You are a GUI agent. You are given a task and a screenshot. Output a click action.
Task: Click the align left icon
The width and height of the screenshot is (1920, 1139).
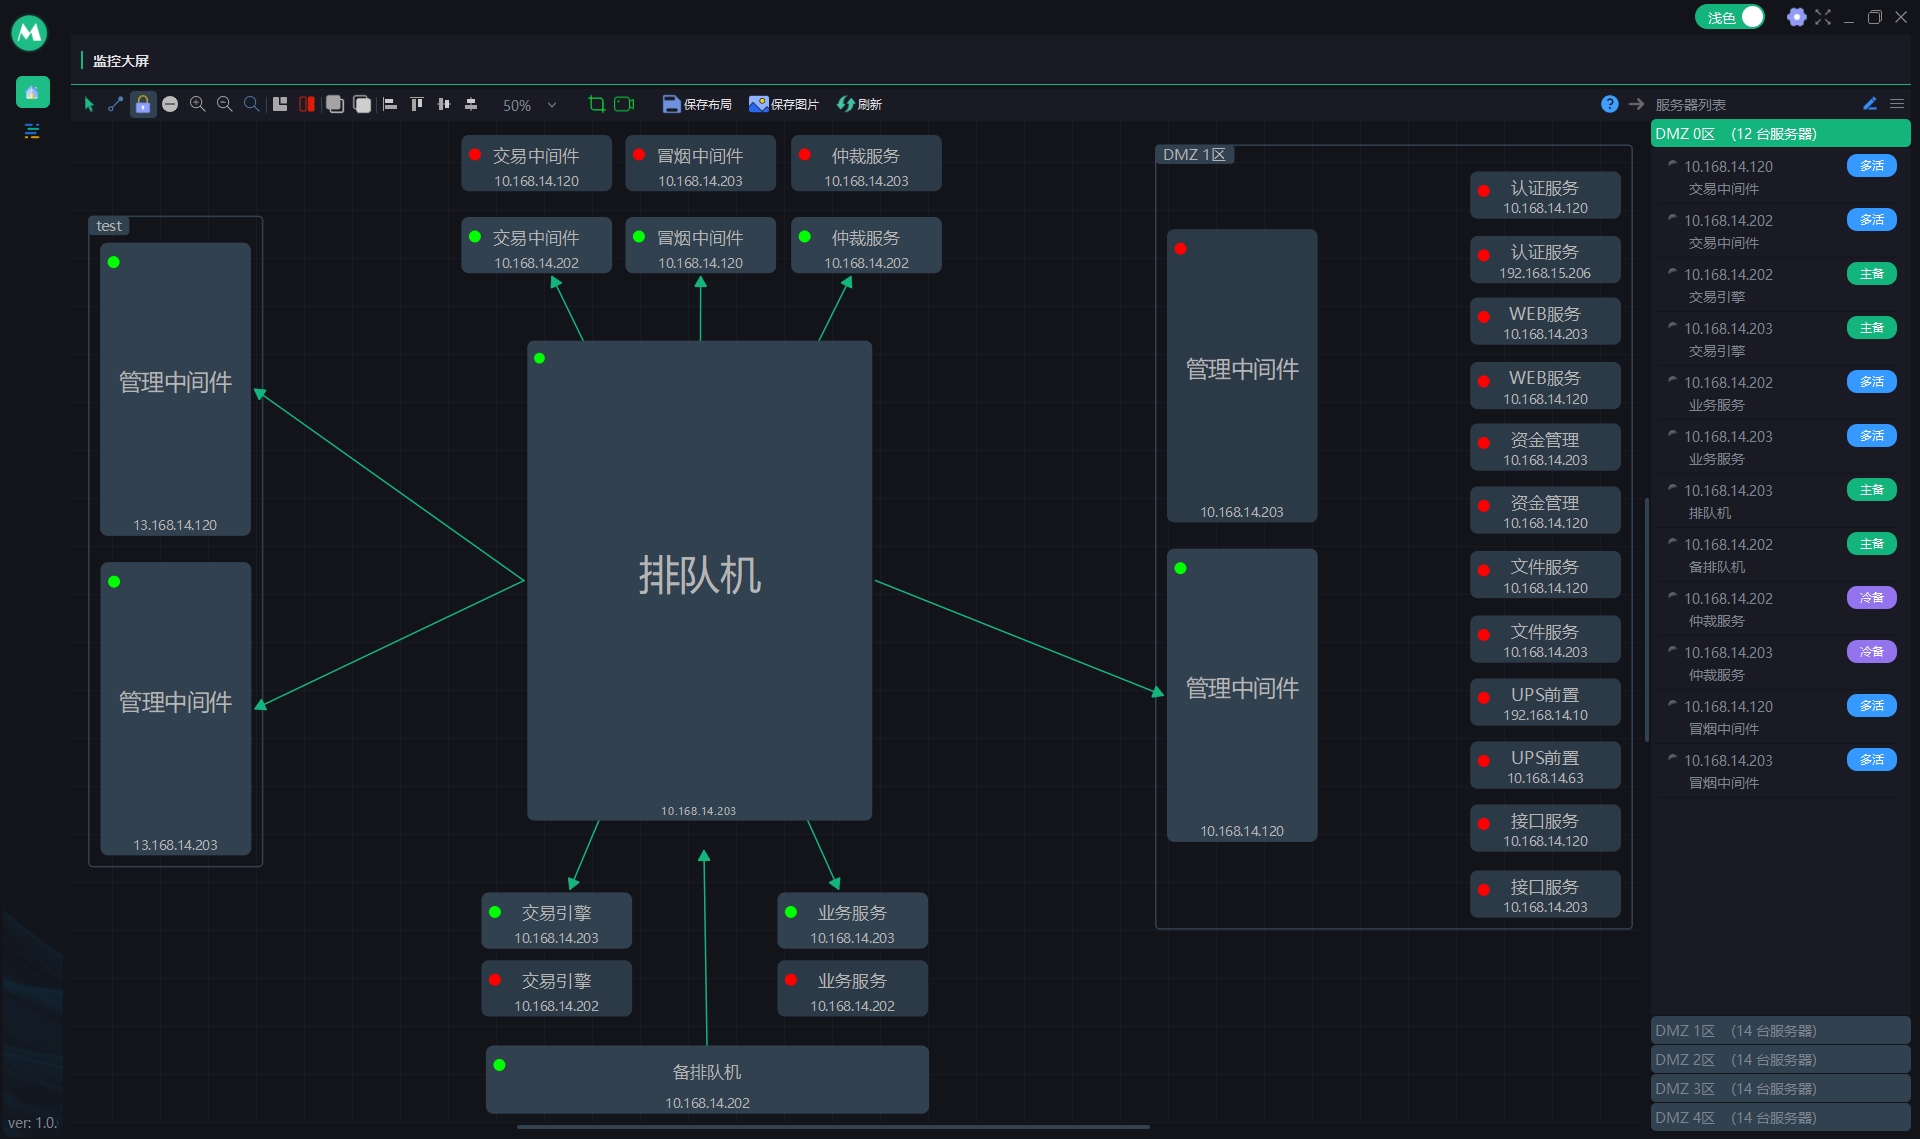[x=390, y=104]
